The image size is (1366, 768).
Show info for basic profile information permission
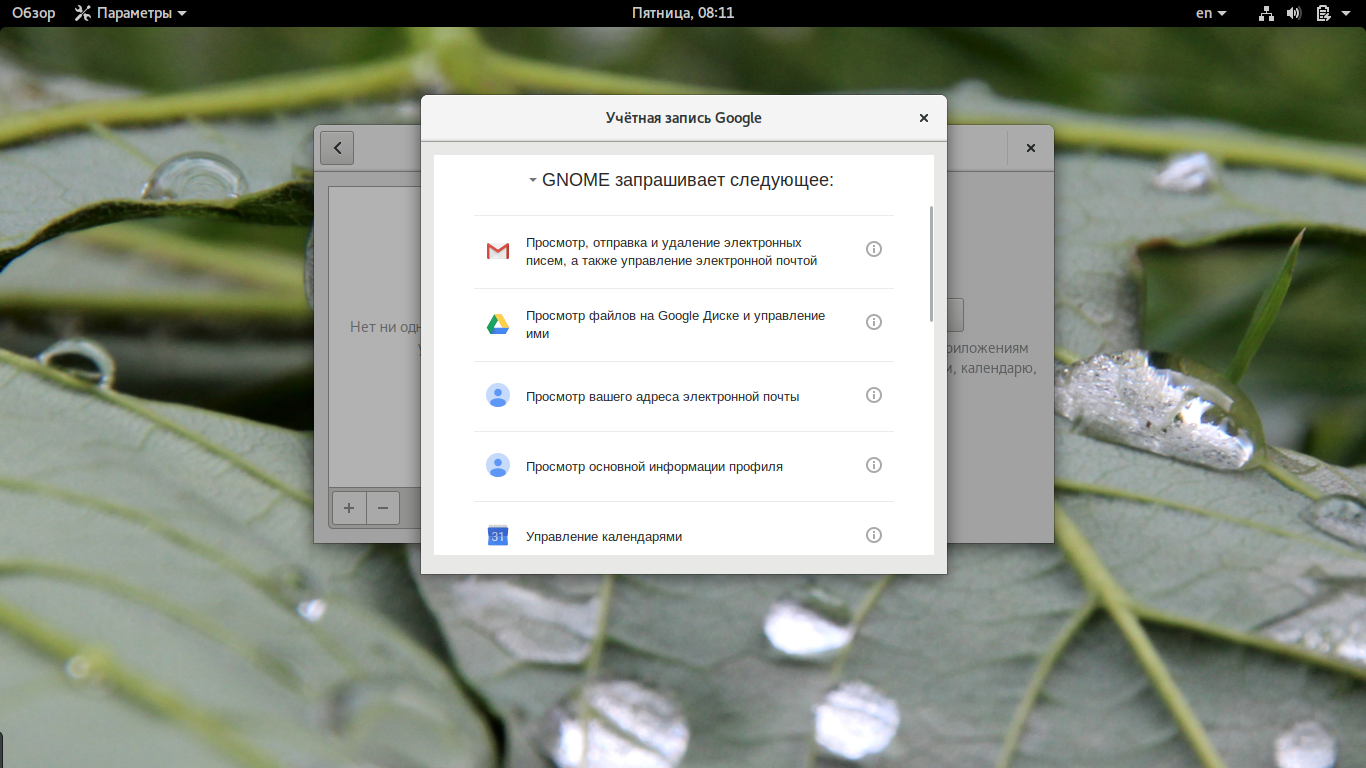pyautogui.click(x=874, y=465)
